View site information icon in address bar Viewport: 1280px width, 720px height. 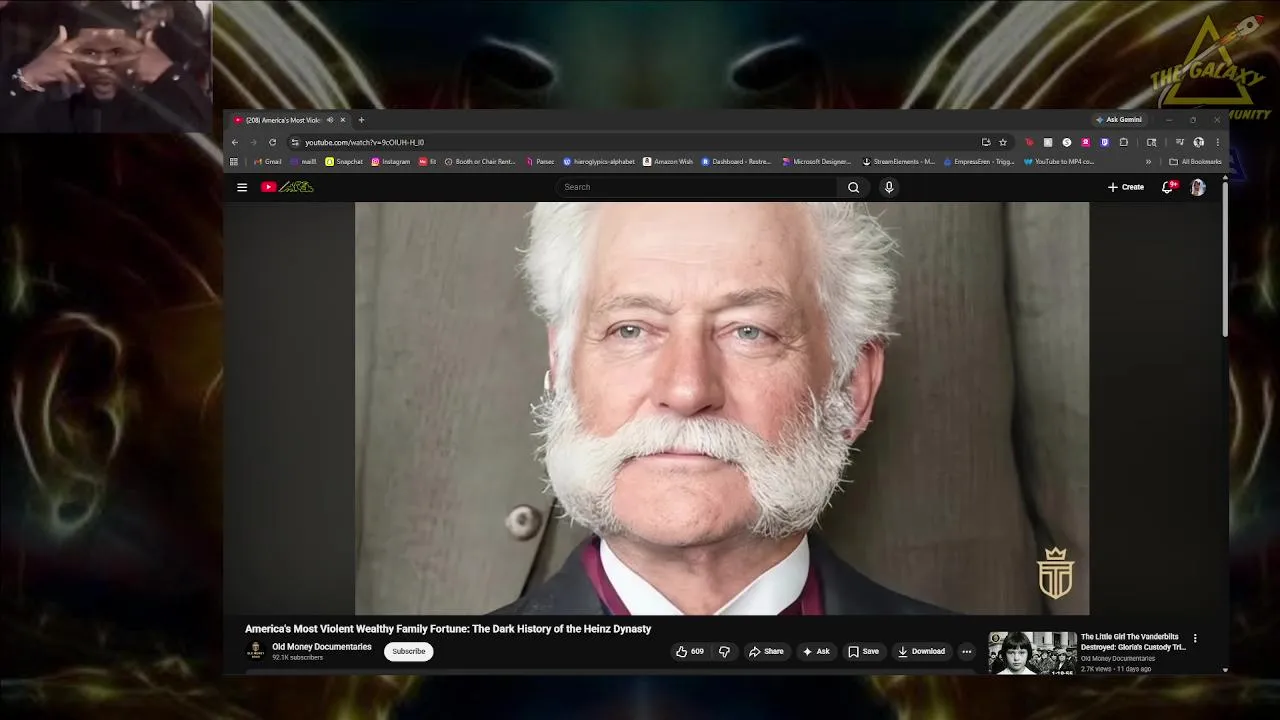pyautogui.click(x=295, y=142)
